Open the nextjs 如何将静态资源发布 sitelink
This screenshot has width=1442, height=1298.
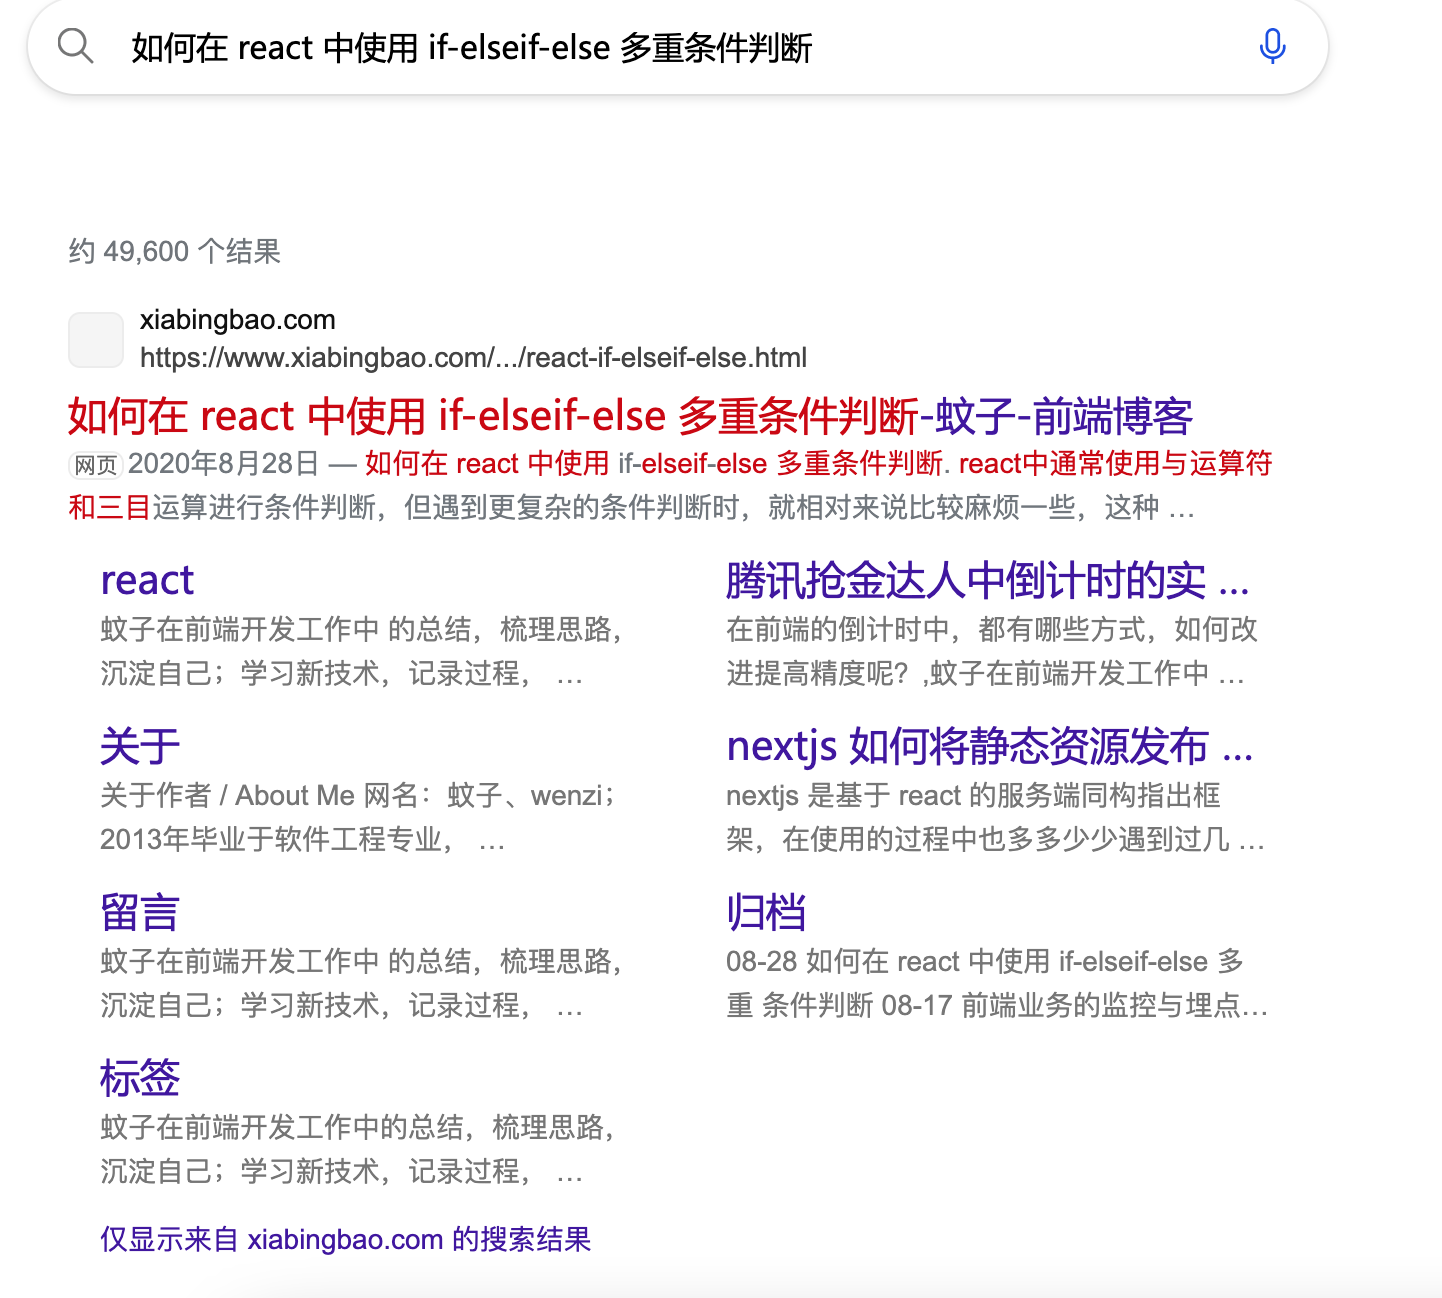(x=990, y=746)
